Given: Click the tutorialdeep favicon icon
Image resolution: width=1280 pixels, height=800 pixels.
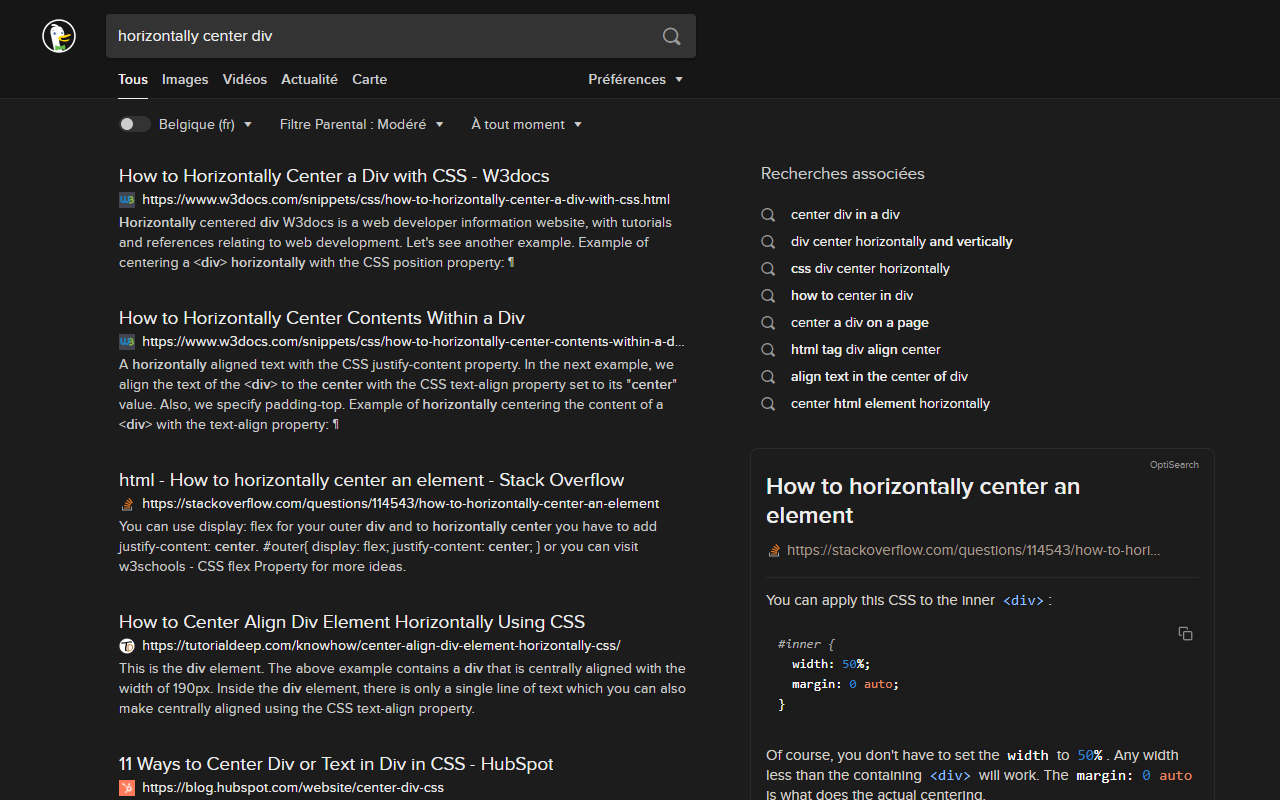Looking at the screenshot, I should [x=127, y=646].
